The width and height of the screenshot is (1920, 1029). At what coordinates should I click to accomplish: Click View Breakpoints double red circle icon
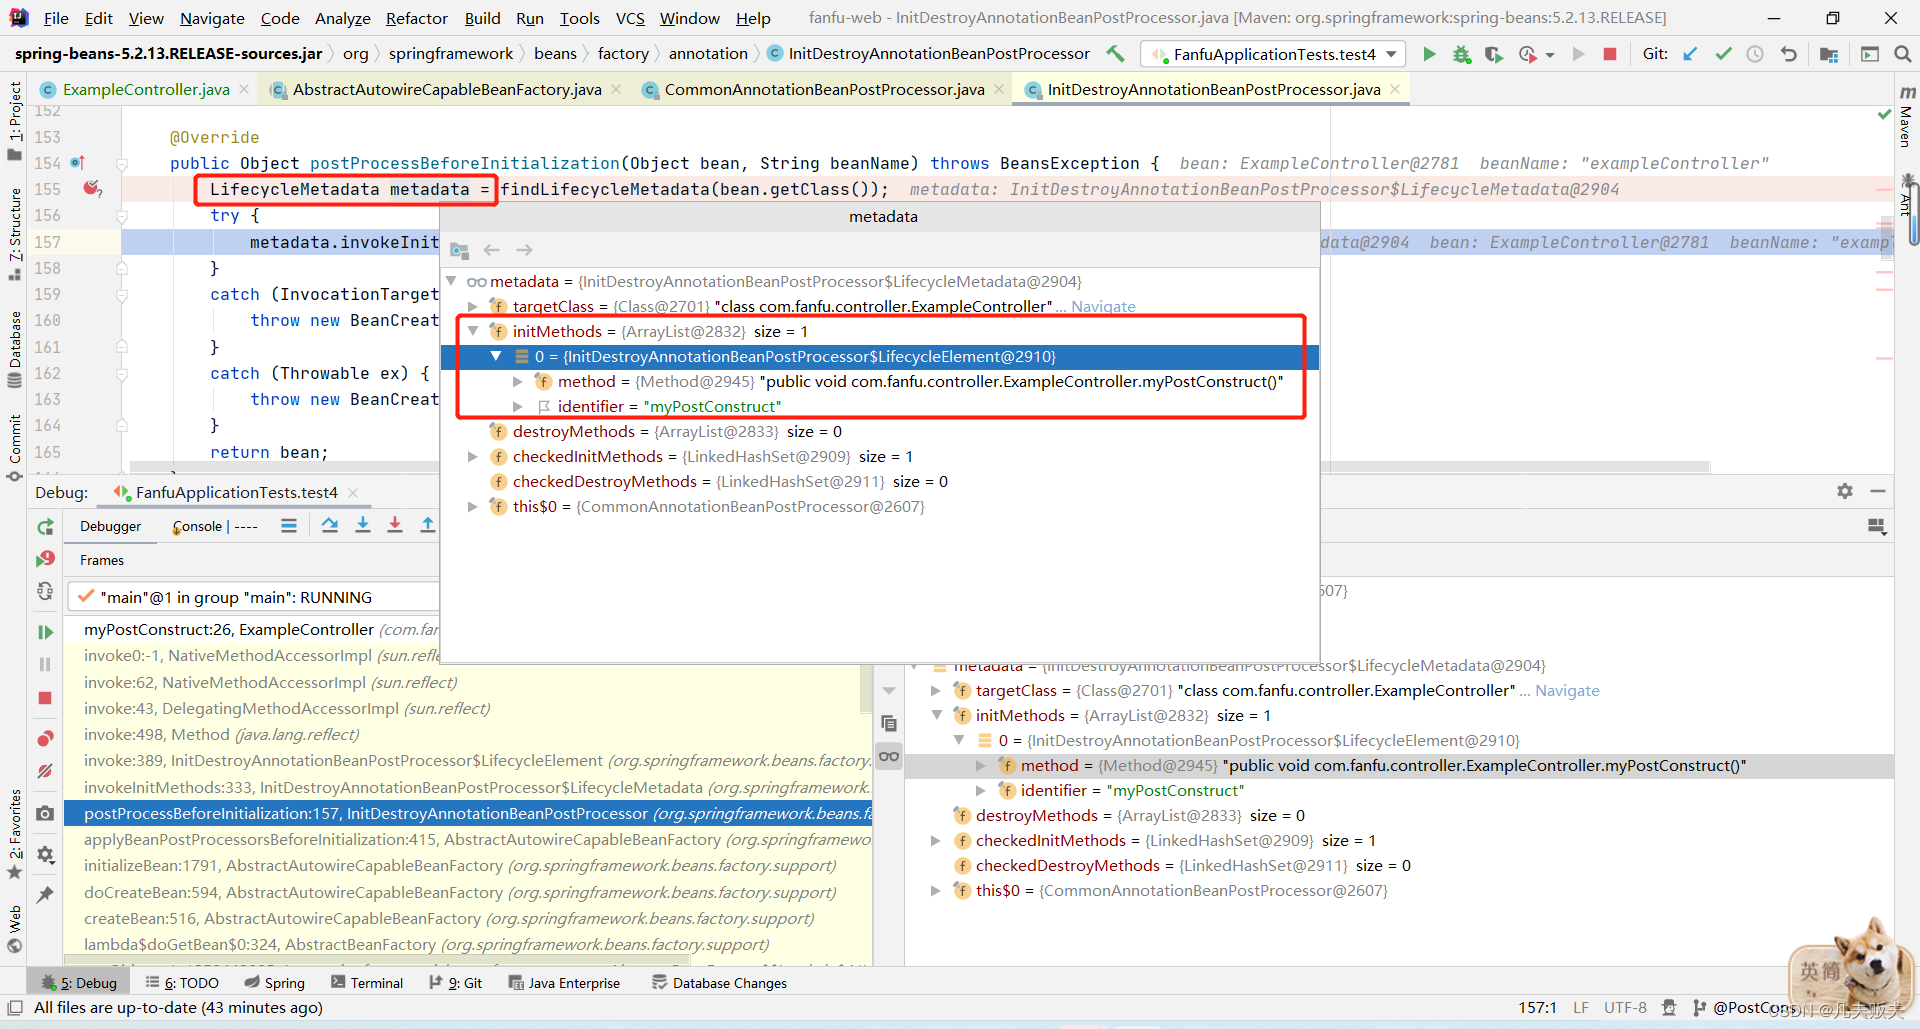click(x=45, y=739)
